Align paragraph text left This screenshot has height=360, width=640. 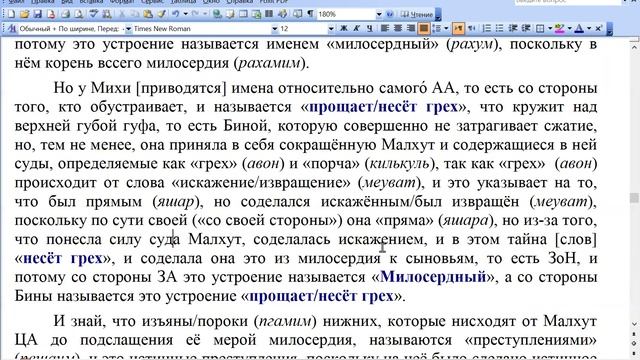tap(384, 28)
